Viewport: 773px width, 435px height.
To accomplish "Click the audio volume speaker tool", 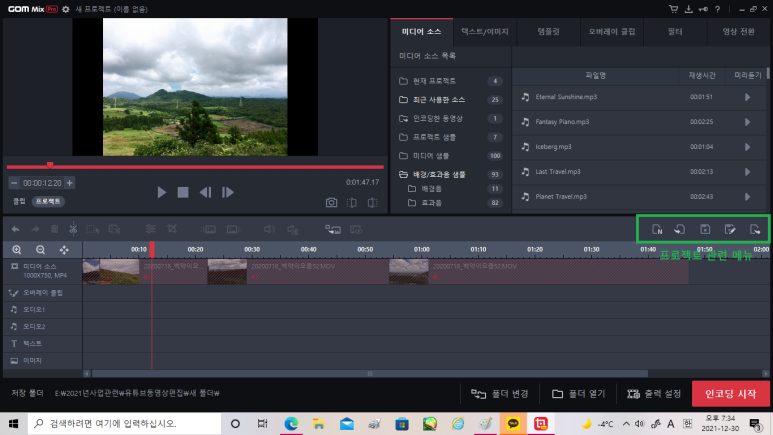I will coord(269,229).
